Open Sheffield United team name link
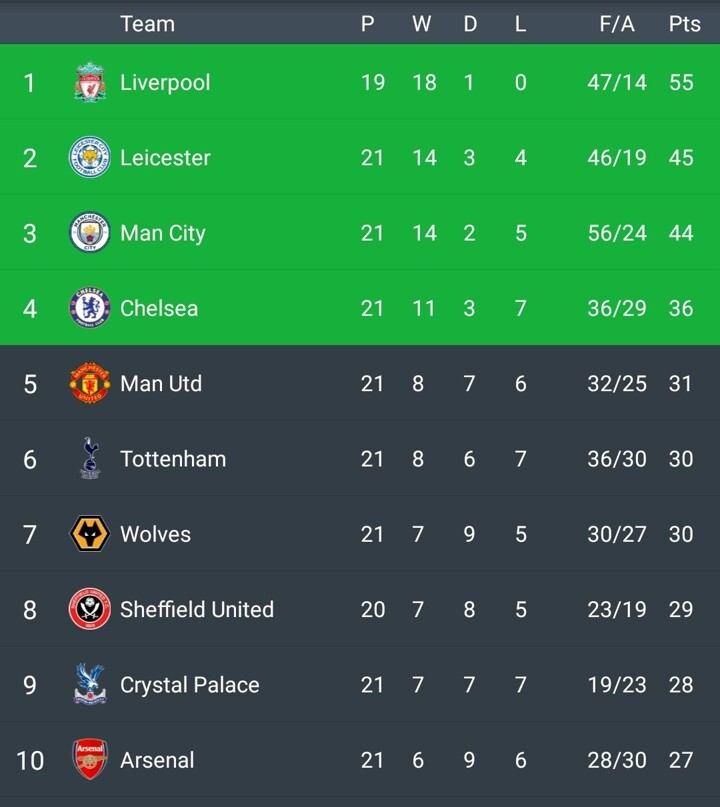The image size is (720, 807). [197, 609]
